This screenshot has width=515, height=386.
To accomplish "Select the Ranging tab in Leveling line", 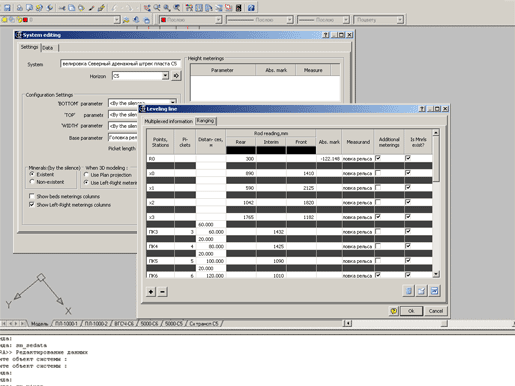I will pyautogui.click(x=205, y=121).
